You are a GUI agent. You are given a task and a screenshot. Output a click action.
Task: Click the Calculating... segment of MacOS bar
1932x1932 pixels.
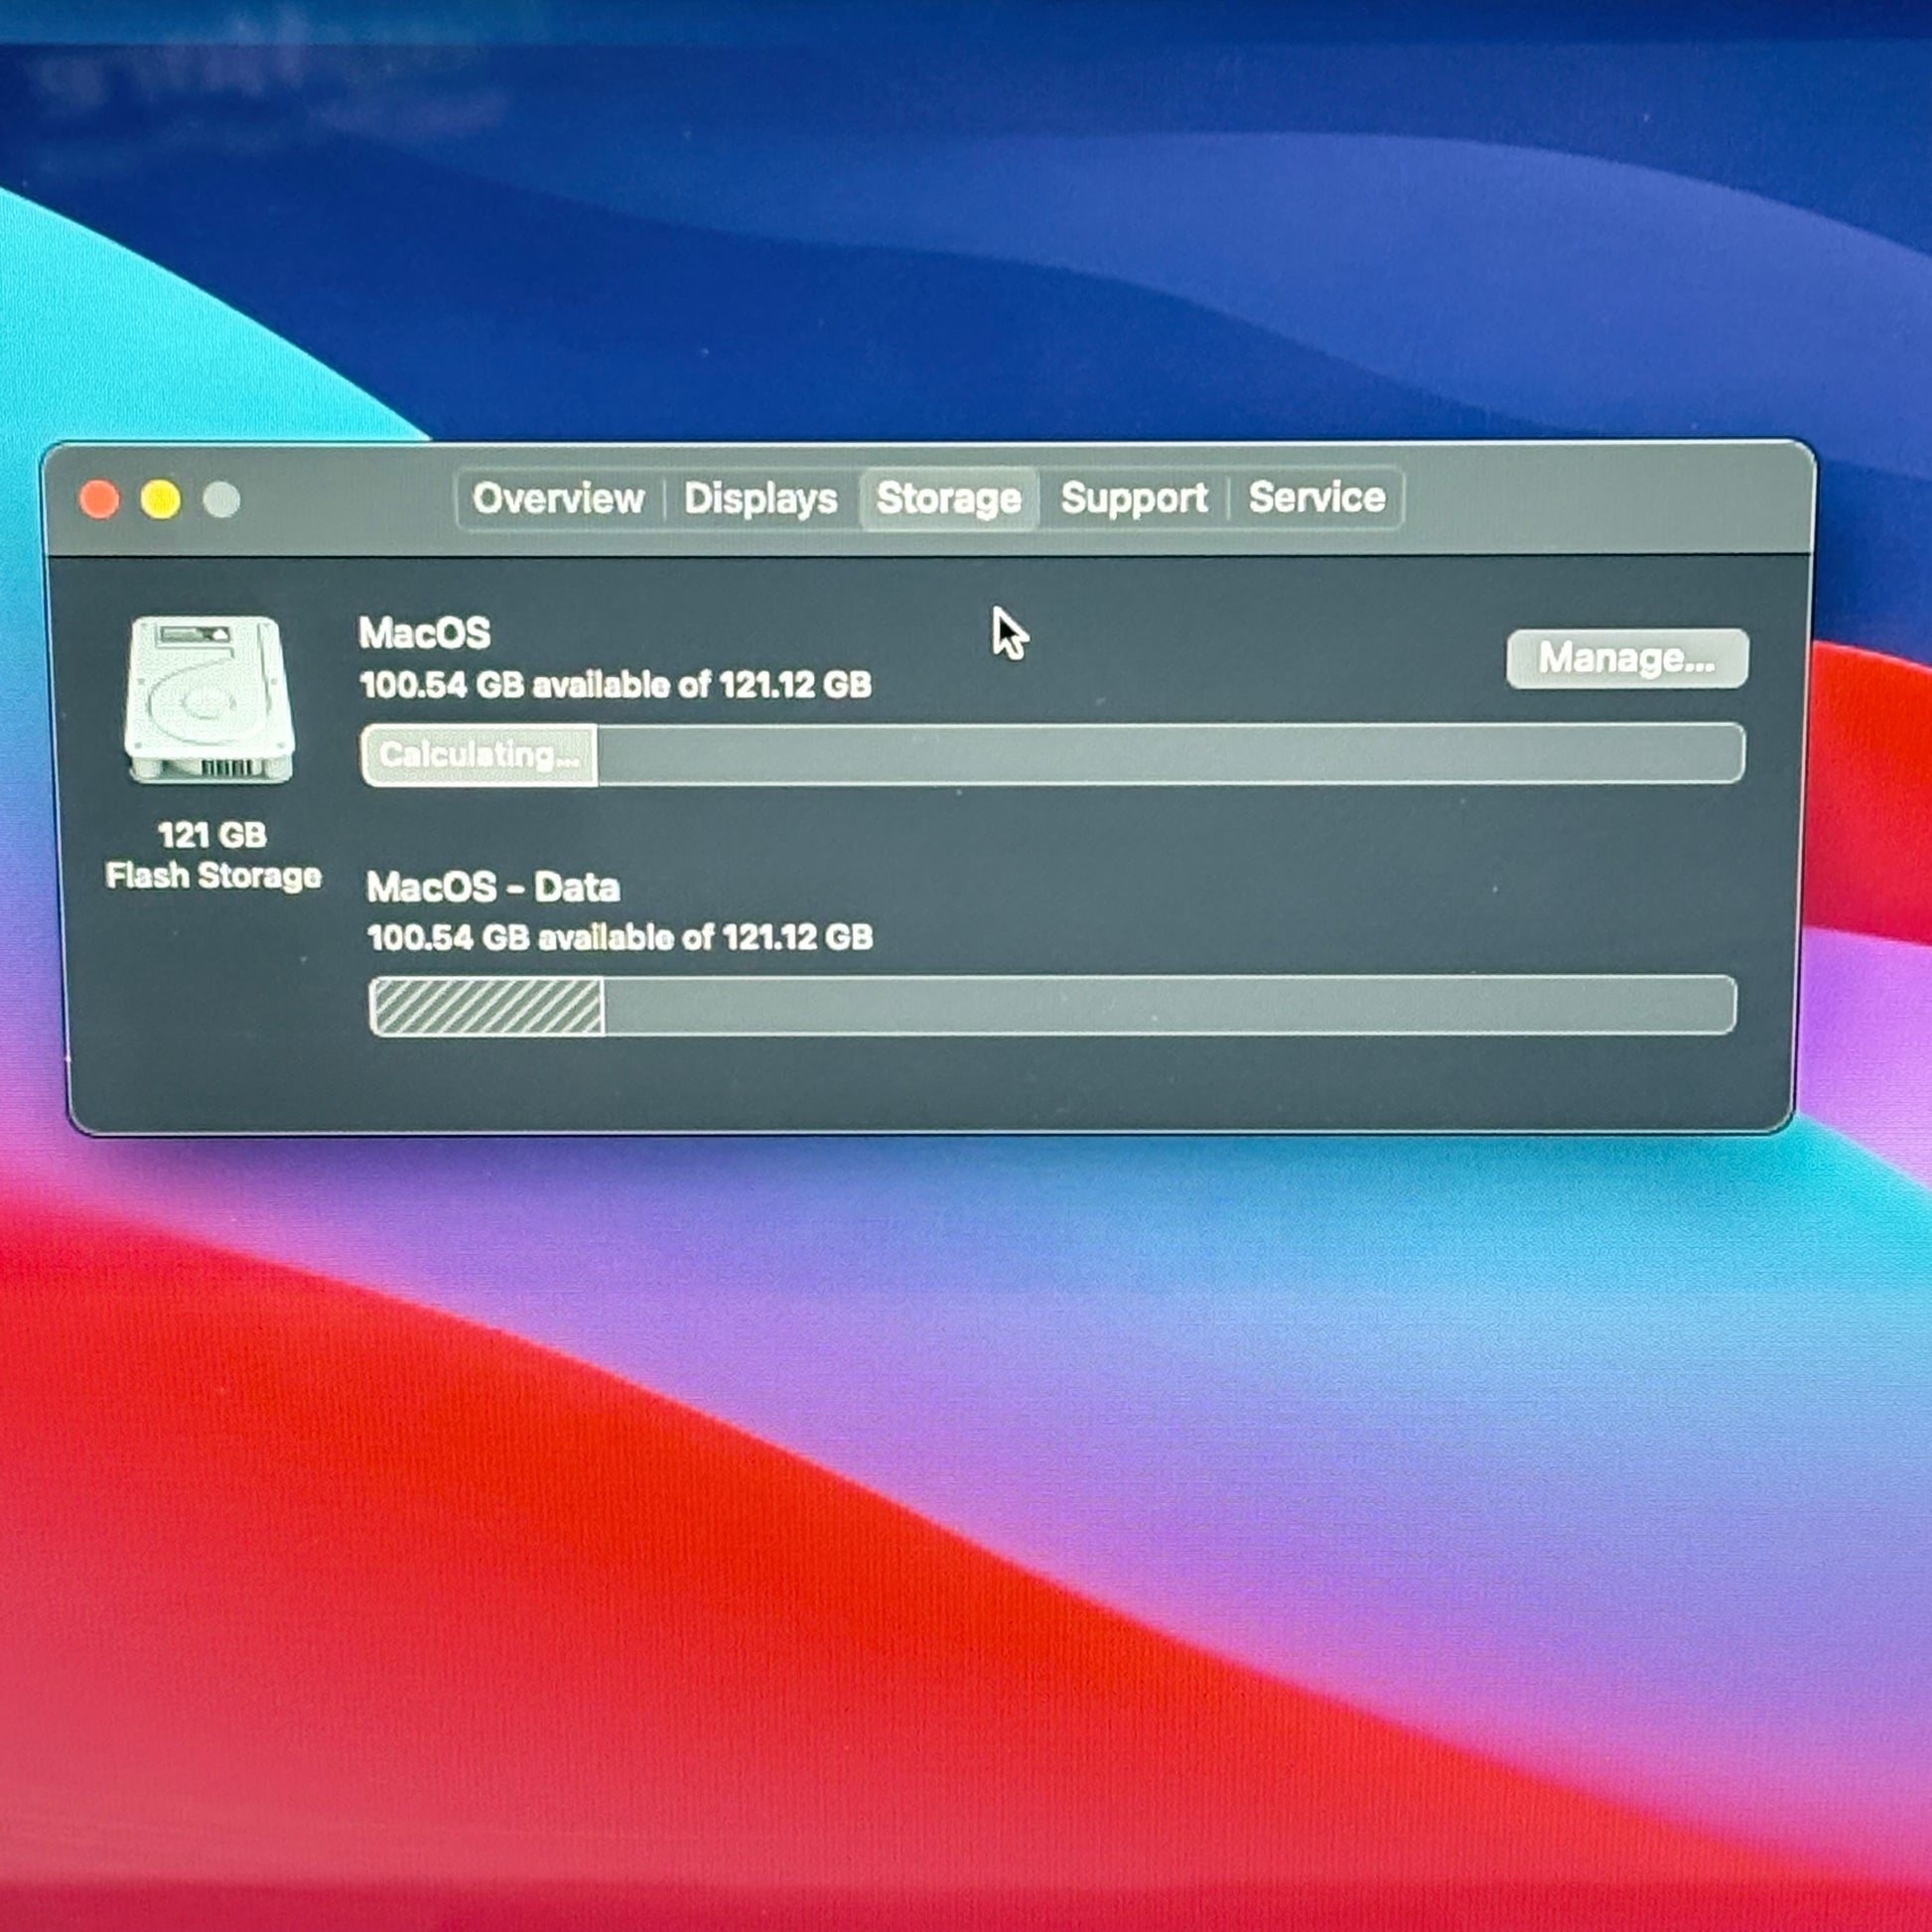point(480,755)
